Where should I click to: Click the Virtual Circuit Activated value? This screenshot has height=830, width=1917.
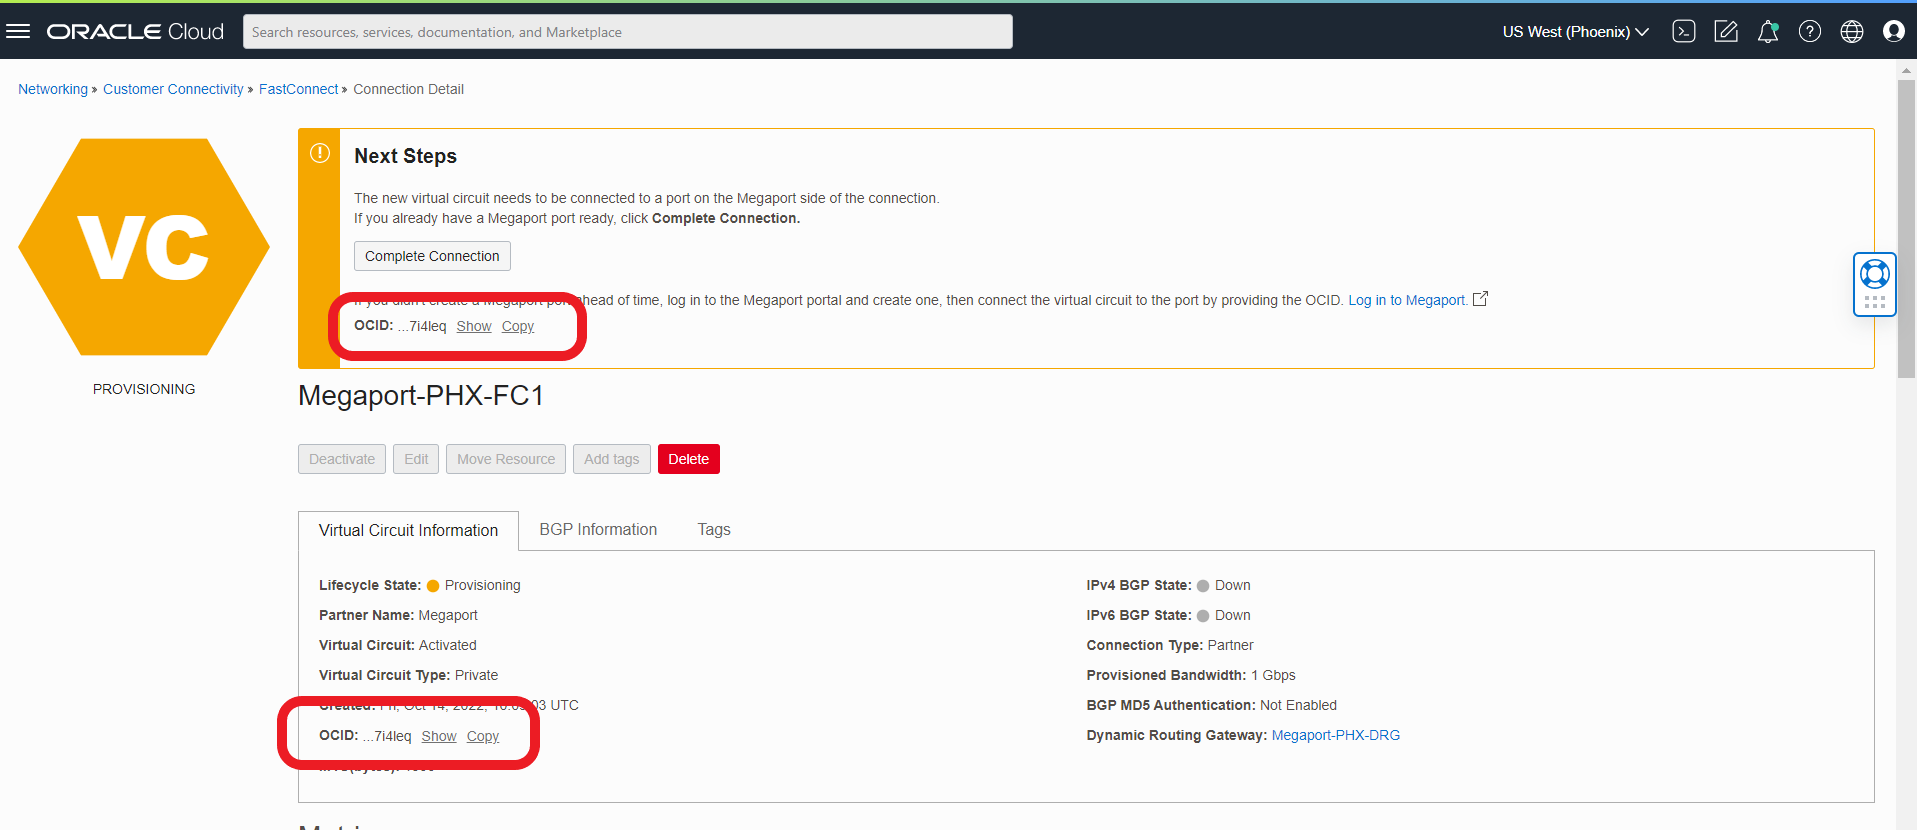pos(448,645)
